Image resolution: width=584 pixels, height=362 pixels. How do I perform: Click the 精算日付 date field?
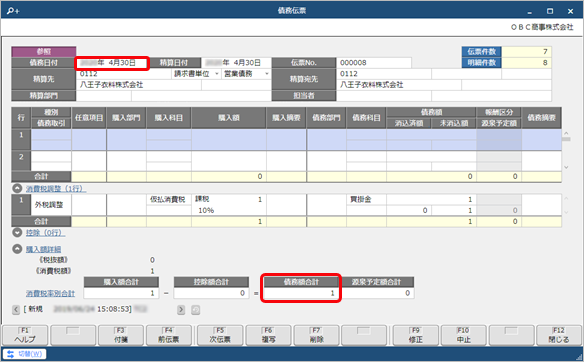click(x=236, y=63)
